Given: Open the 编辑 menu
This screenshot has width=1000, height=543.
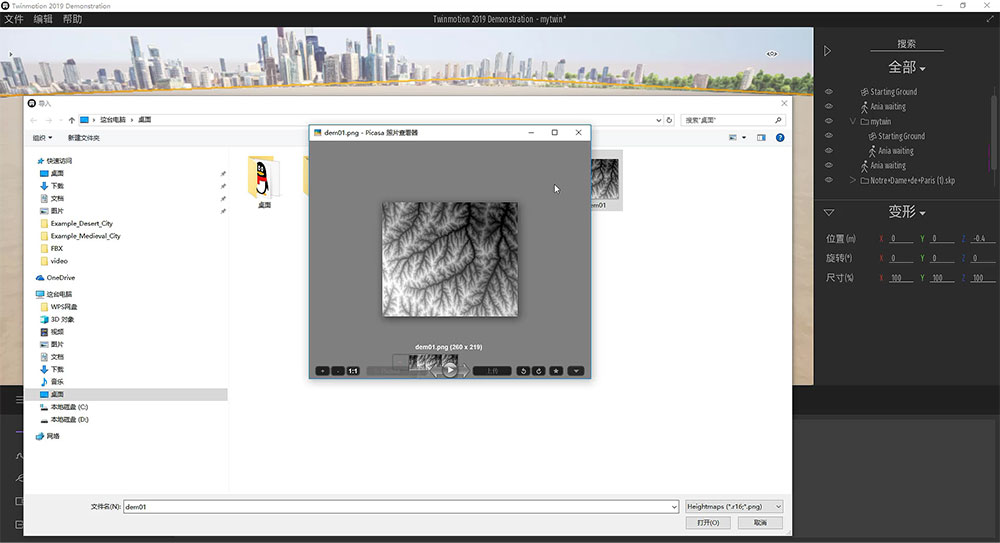Looking at the screenshot, I should pos(43,19).
